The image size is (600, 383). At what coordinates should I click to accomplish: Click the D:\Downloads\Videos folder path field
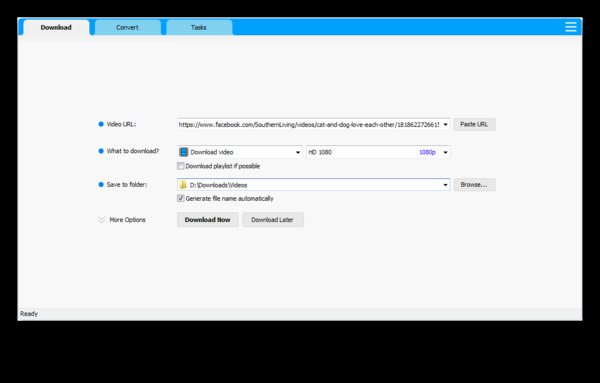pyautogui.click(x=314, y=185)
